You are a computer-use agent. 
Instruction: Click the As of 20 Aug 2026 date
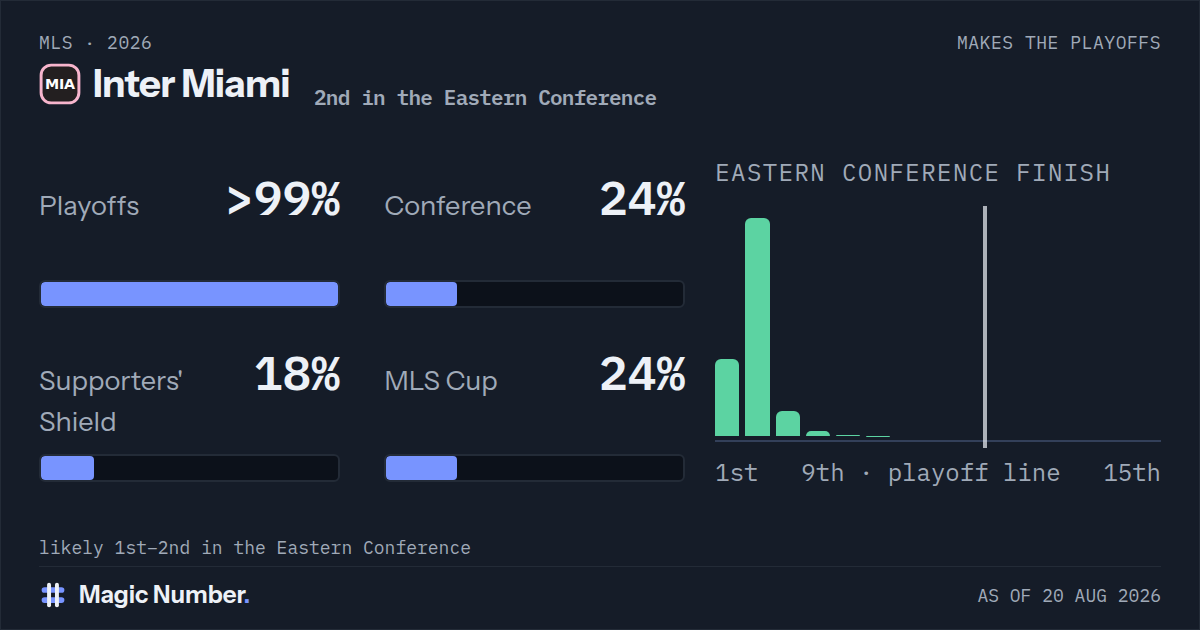[1069, 596]
